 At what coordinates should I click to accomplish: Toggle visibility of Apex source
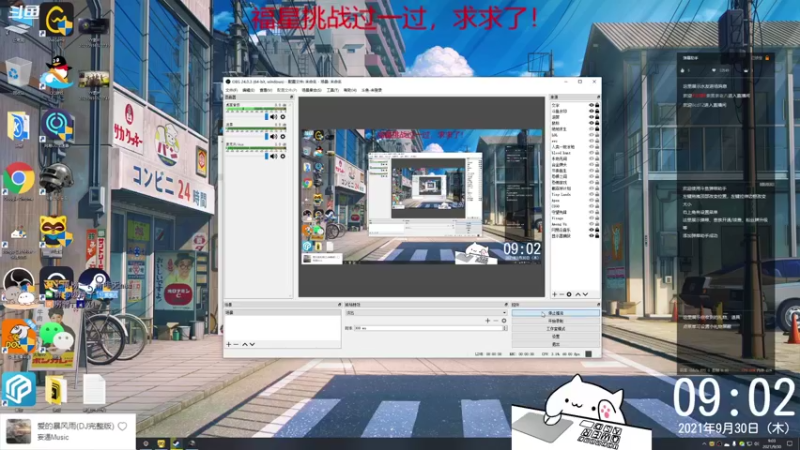click(x=591, y=201)
